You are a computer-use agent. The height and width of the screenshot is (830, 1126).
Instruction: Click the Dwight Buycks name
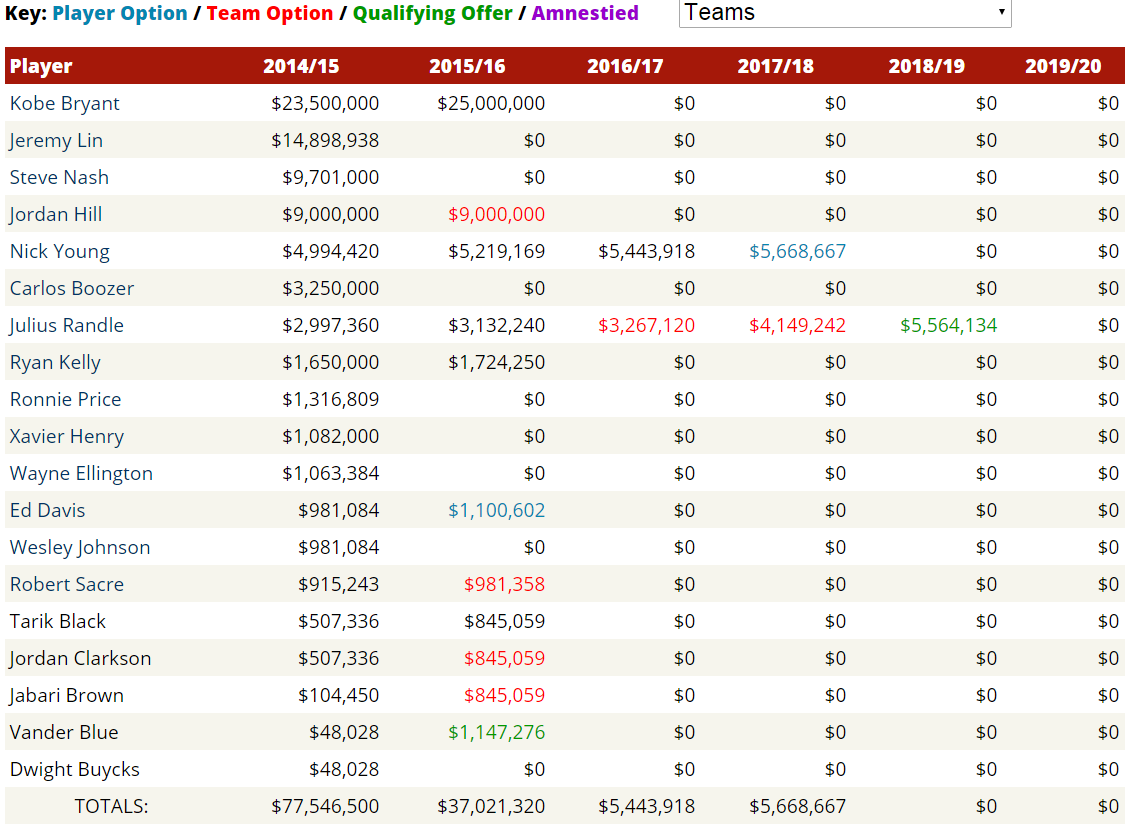[x=75, y=770]
